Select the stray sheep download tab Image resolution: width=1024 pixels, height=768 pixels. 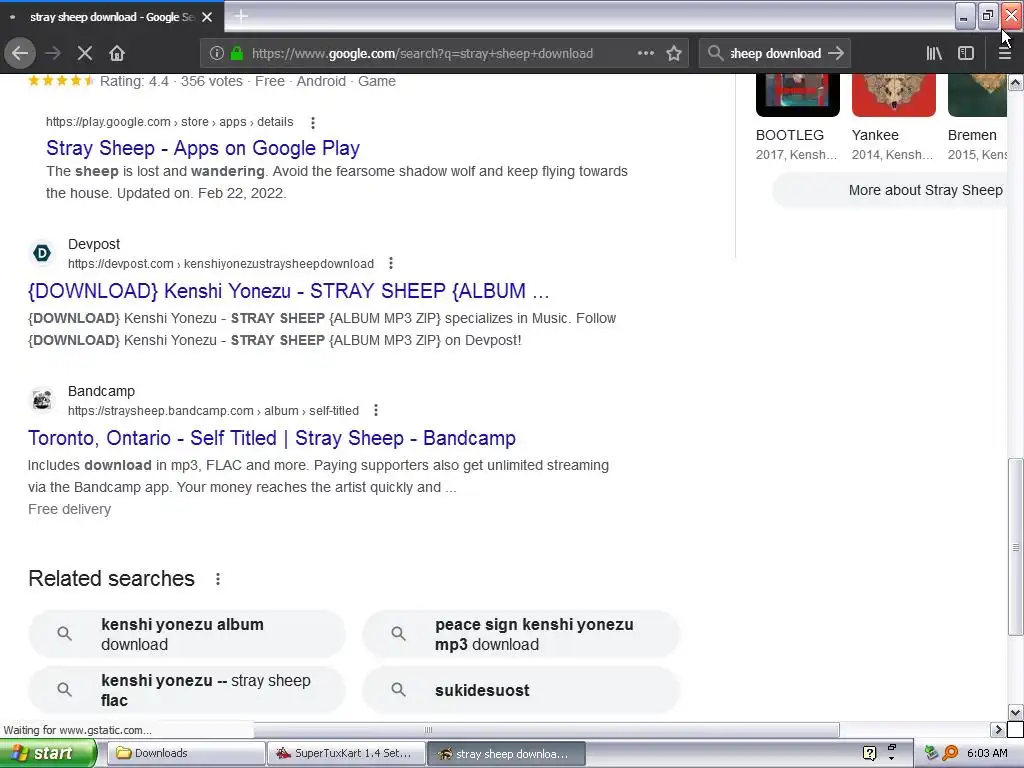tap(112, 17)
